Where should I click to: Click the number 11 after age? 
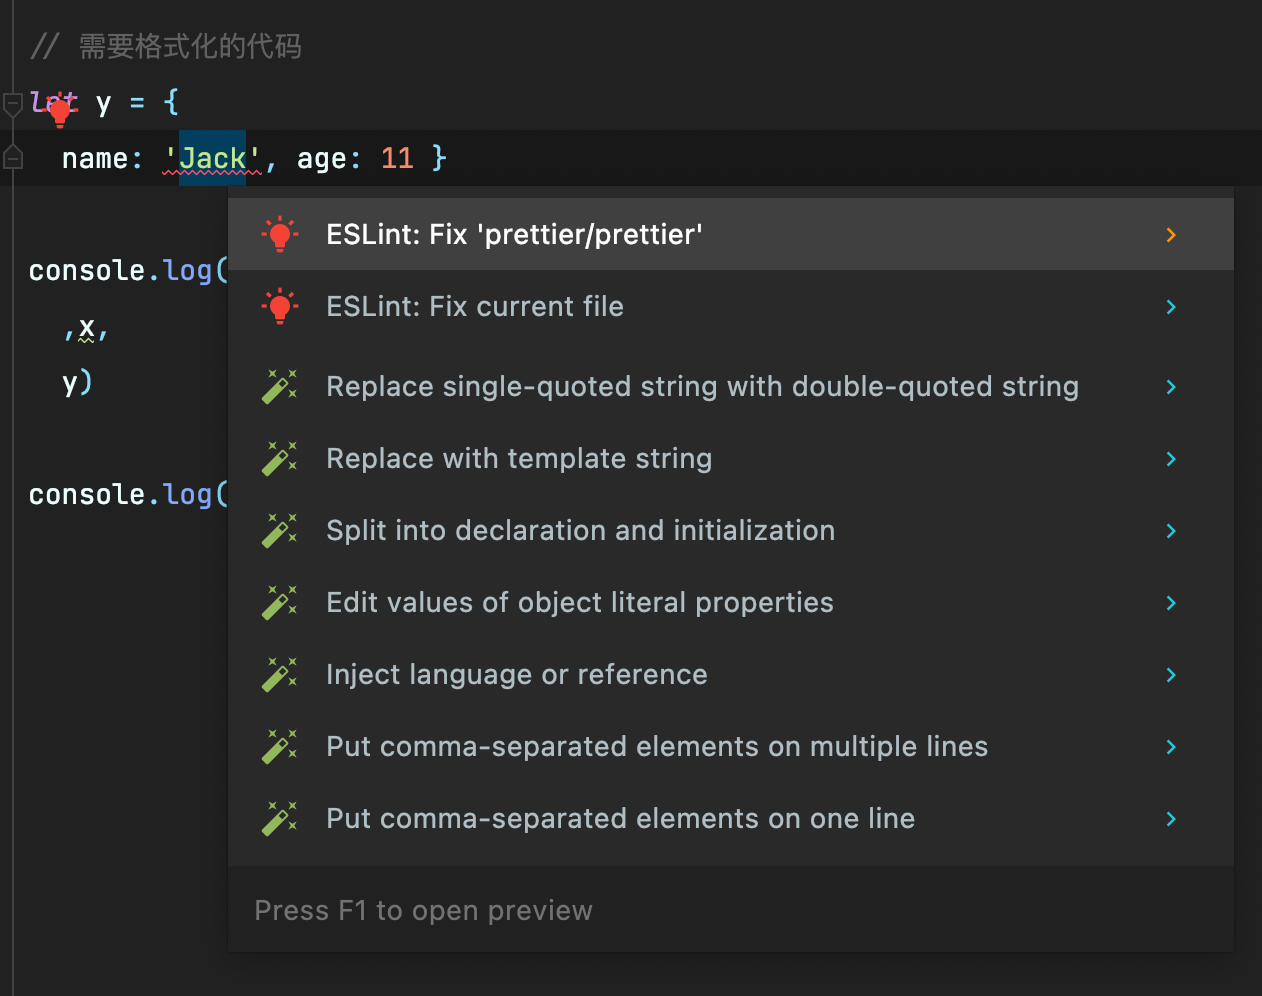tap(397, 158)
